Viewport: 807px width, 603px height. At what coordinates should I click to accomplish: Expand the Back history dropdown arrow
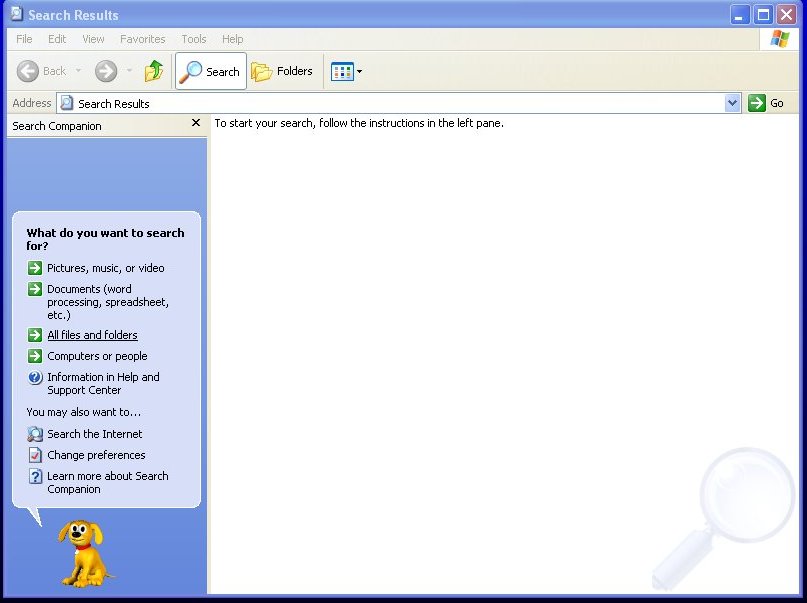point(78,71)
